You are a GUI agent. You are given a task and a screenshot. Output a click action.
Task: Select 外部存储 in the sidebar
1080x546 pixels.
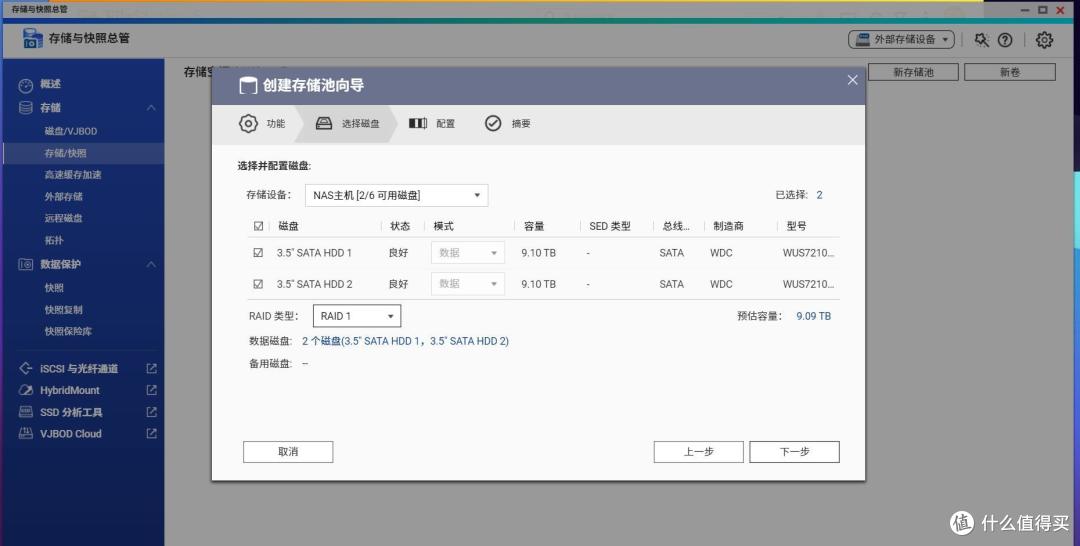[63, 197]
